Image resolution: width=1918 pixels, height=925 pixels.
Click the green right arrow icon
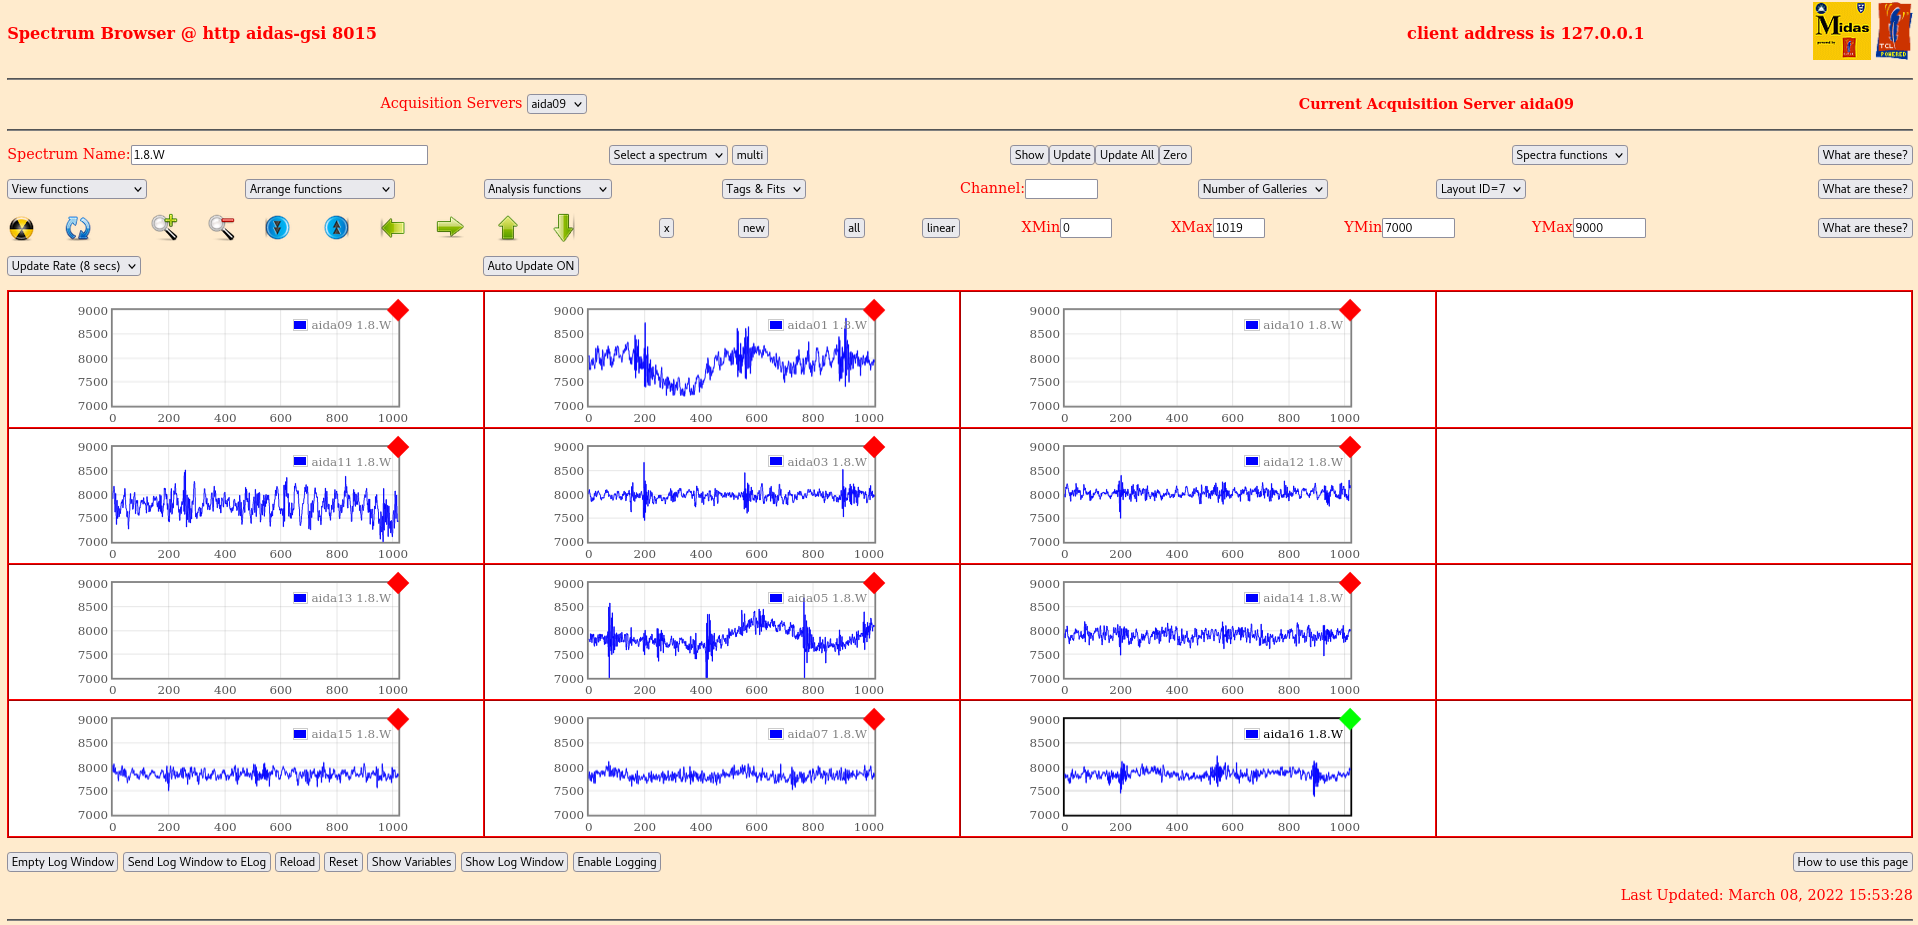pyautogui.click(x=450, y=228)
